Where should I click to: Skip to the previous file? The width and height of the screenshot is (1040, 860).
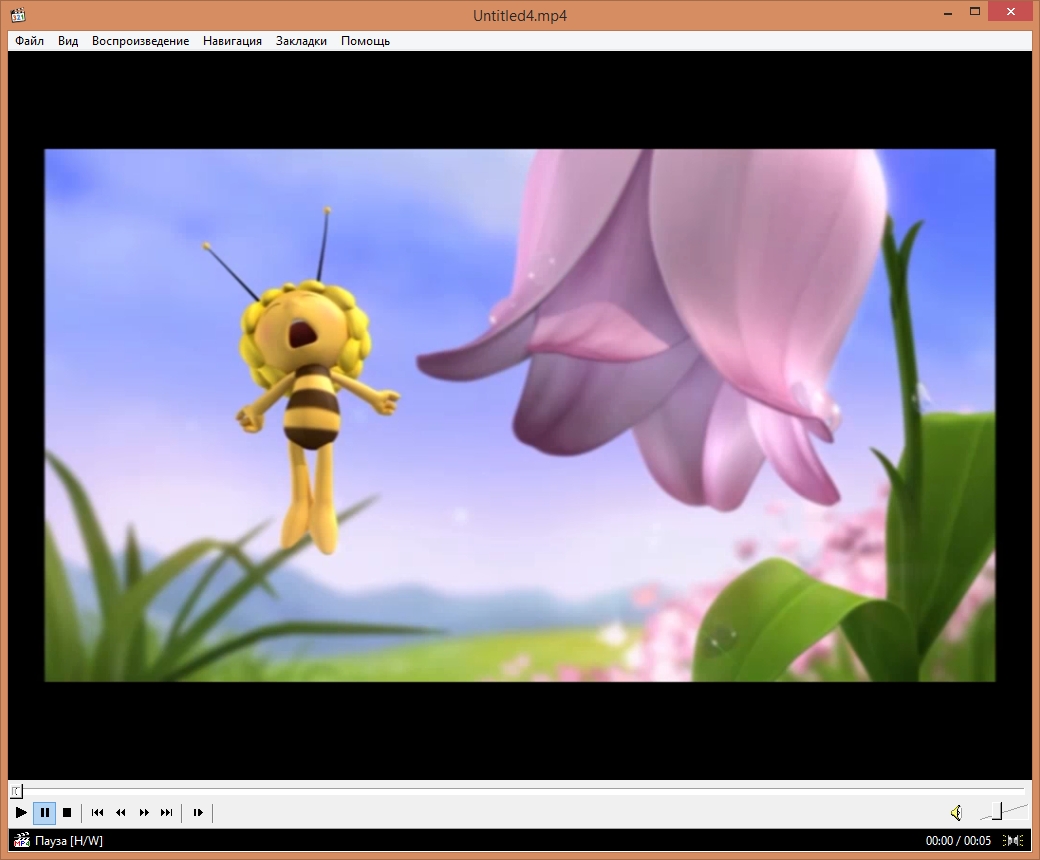[x=98, y=812]
